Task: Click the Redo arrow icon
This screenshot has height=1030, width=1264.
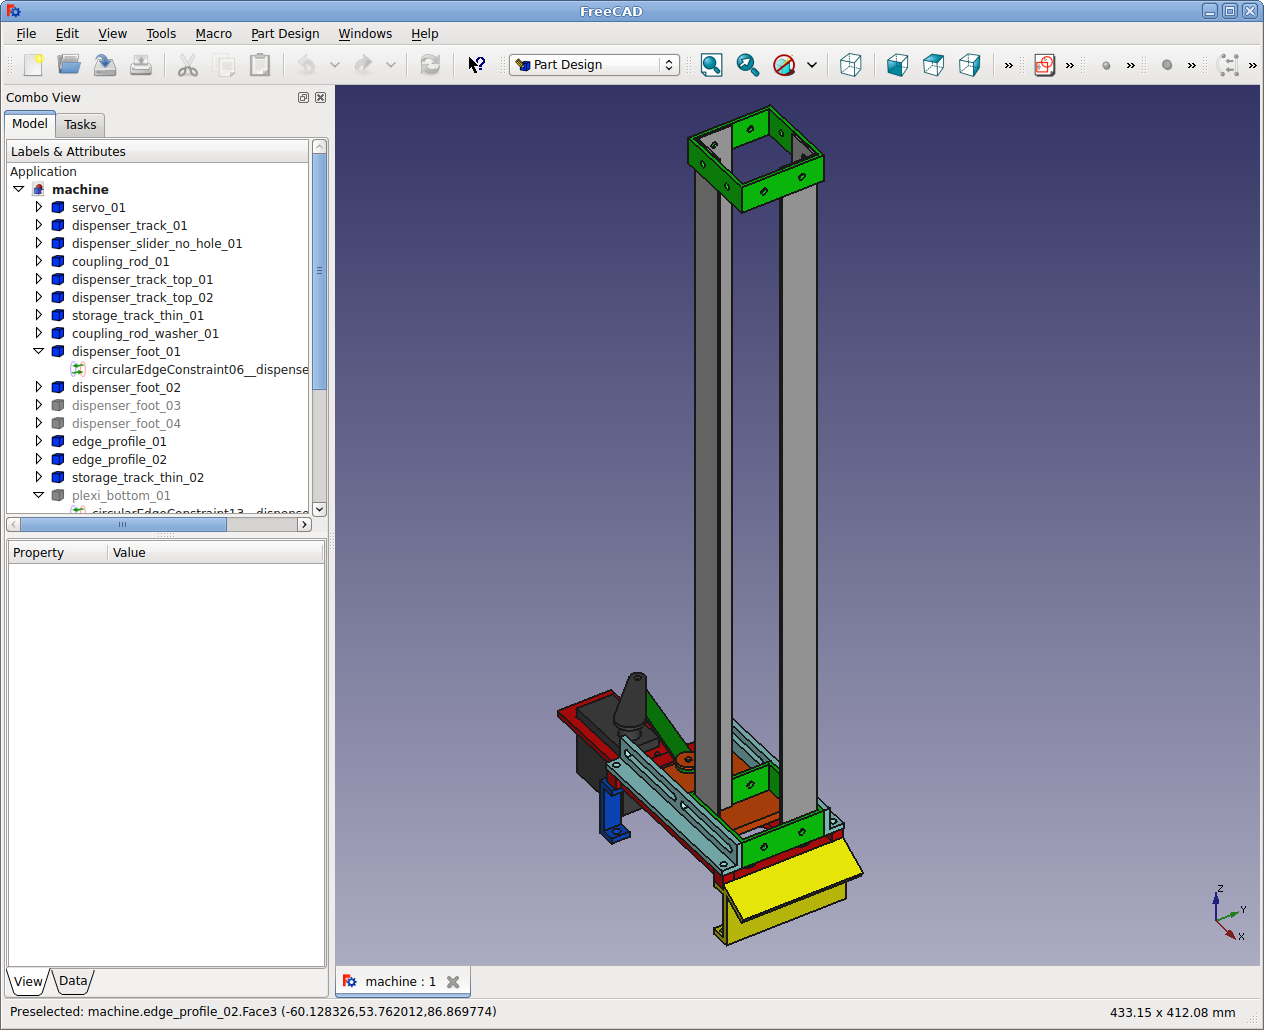Action: pyautogui.click(x=363, y=65)
